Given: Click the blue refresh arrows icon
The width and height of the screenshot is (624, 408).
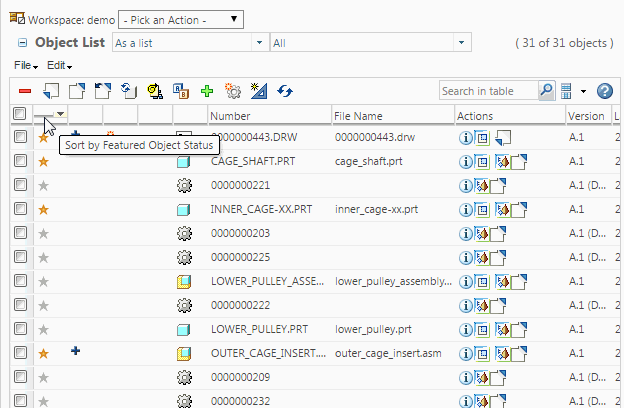Looking at the screenshot, I should [285, 91].
